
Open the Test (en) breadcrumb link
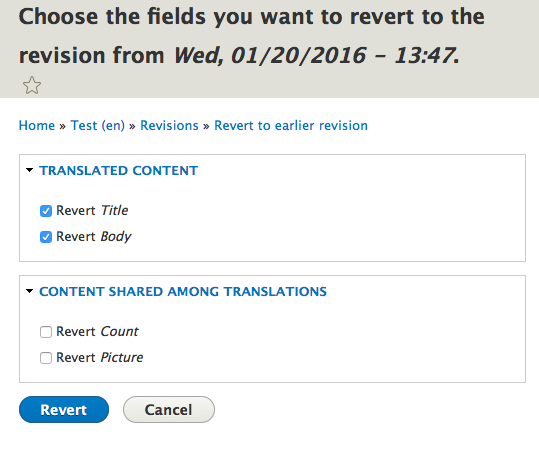(98, 125)
